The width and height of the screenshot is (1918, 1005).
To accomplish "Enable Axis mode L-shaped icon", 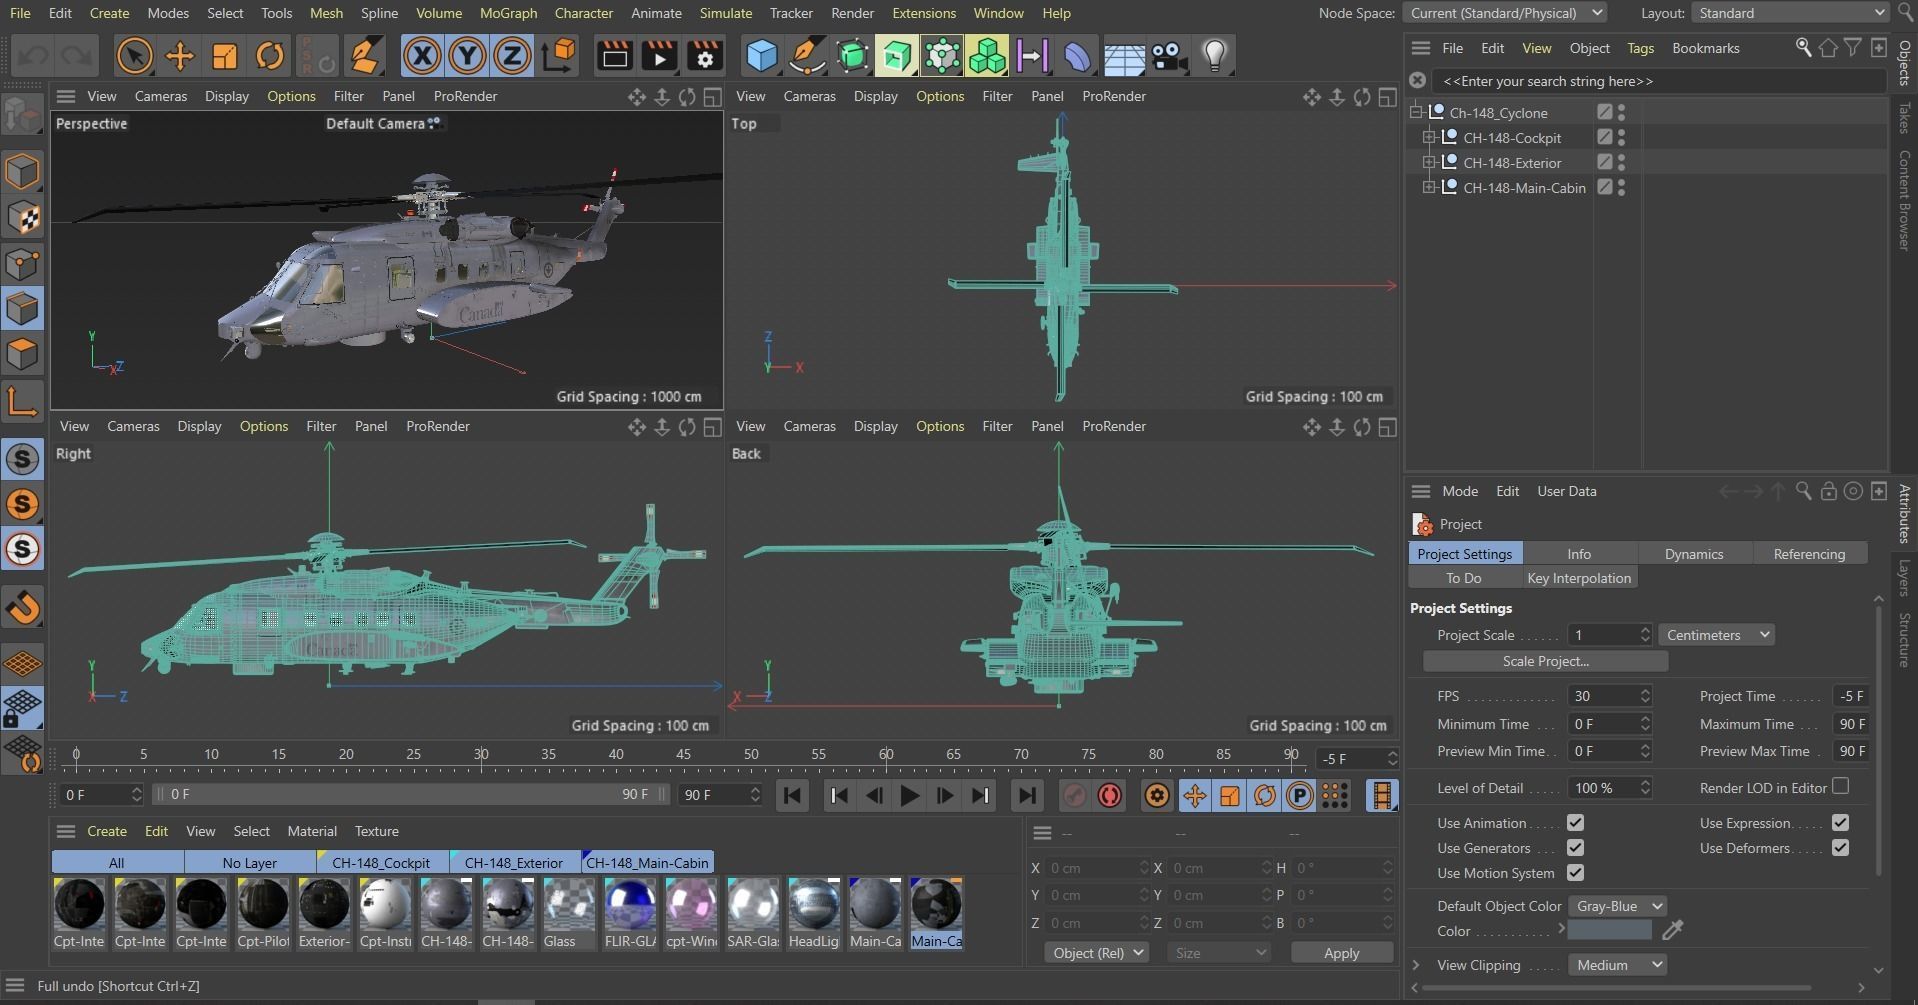I will tap(22, 401).
